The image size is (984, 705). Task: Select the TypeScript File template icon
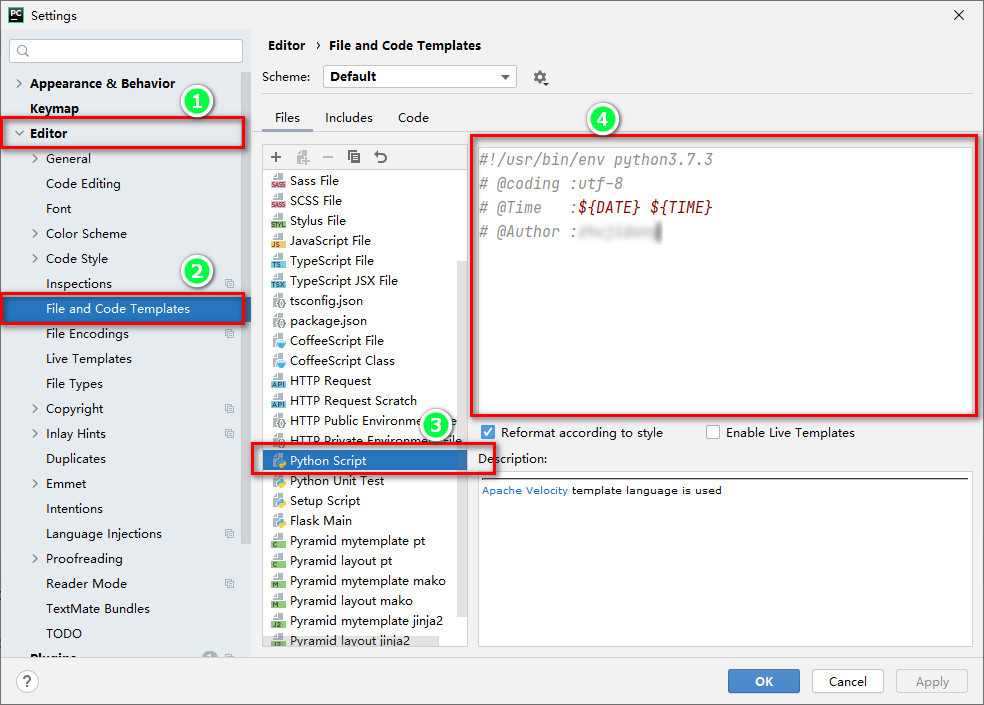(x=278, y=261)
